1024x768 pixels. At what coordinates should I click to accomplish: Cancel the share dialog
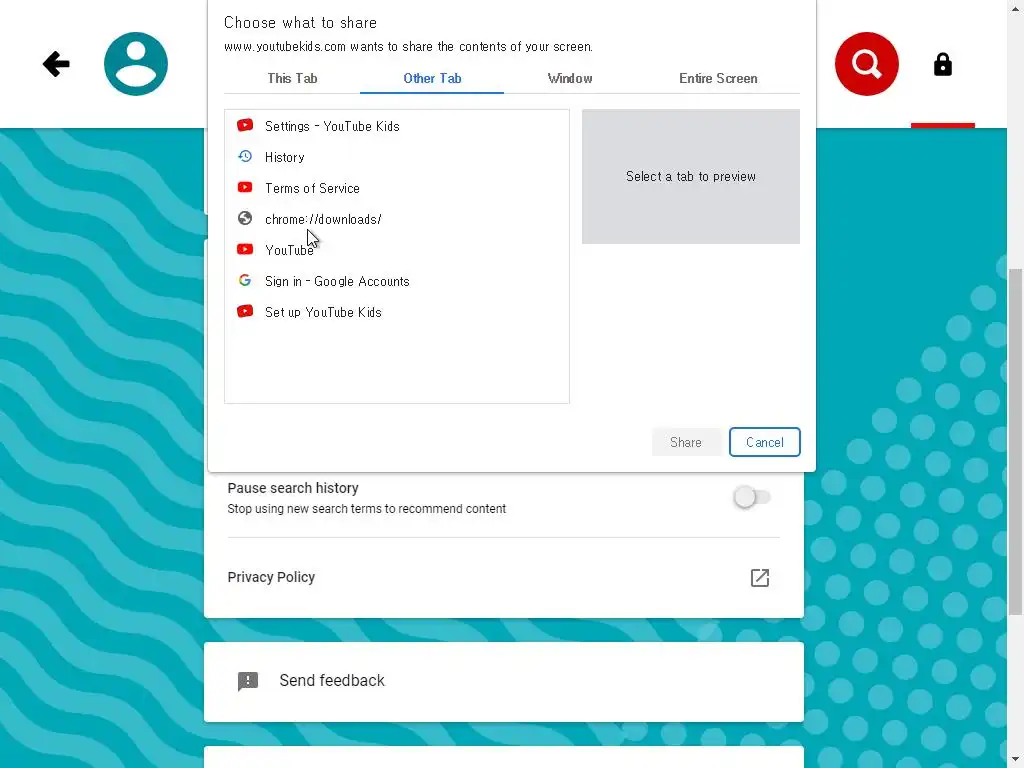coord(765,442)
